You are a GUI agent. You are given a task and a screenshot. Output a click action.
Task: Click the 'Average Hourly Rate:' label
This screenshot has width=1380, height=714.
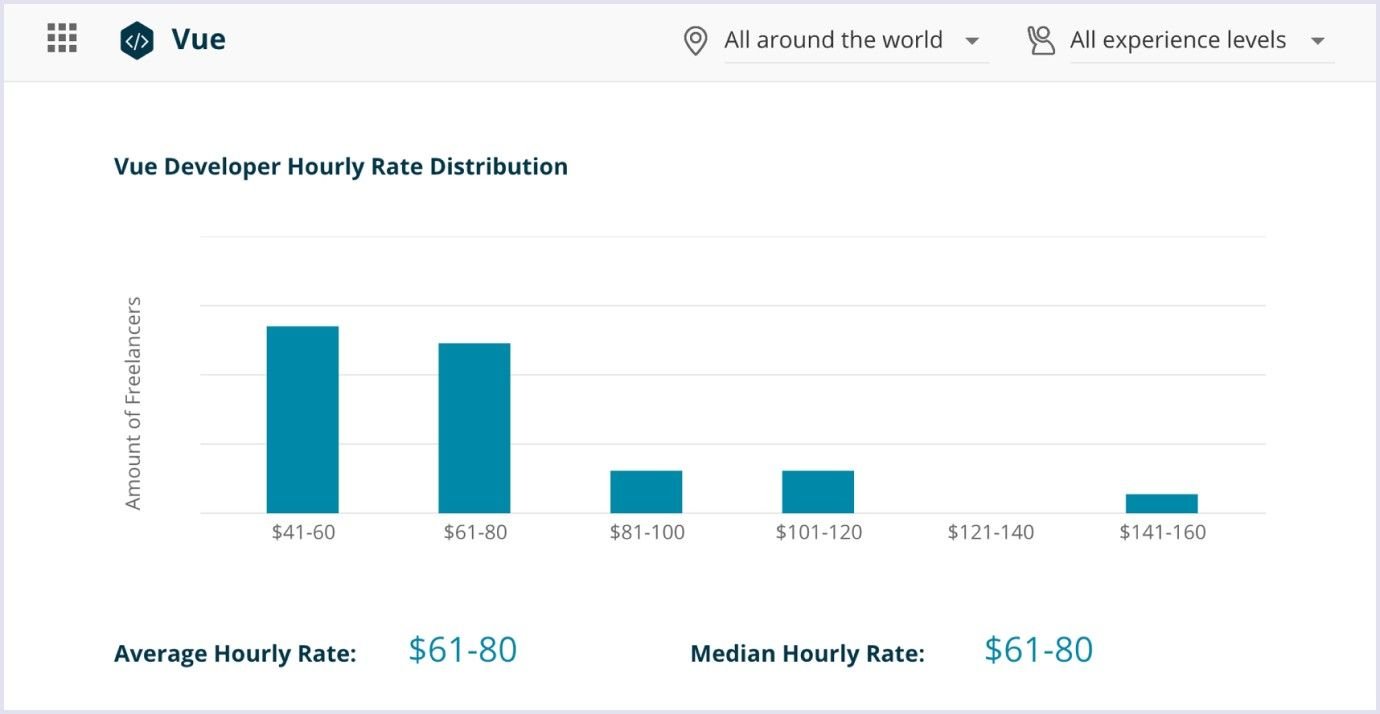coord(235,654)
